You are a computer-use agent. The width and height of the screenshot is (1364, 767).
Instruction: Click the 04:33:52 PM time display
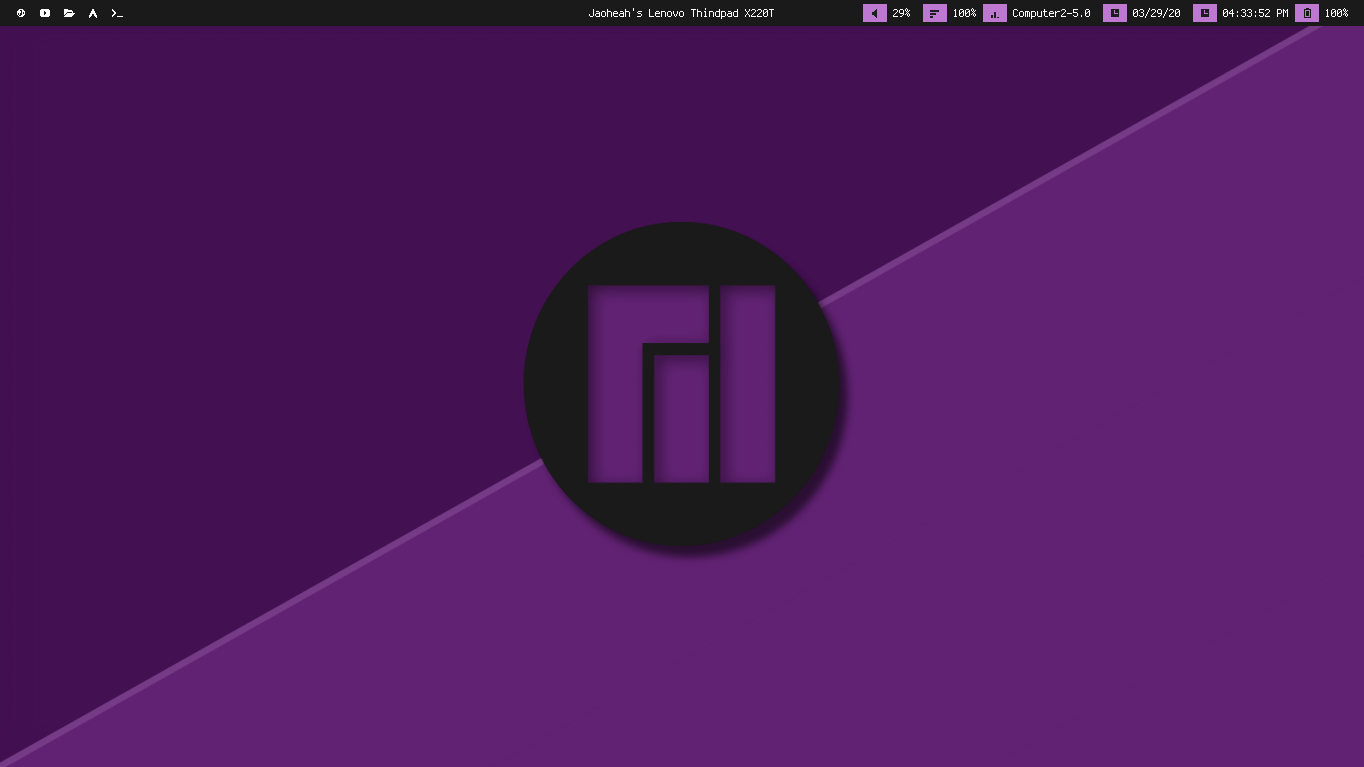tap(1254, 13)
